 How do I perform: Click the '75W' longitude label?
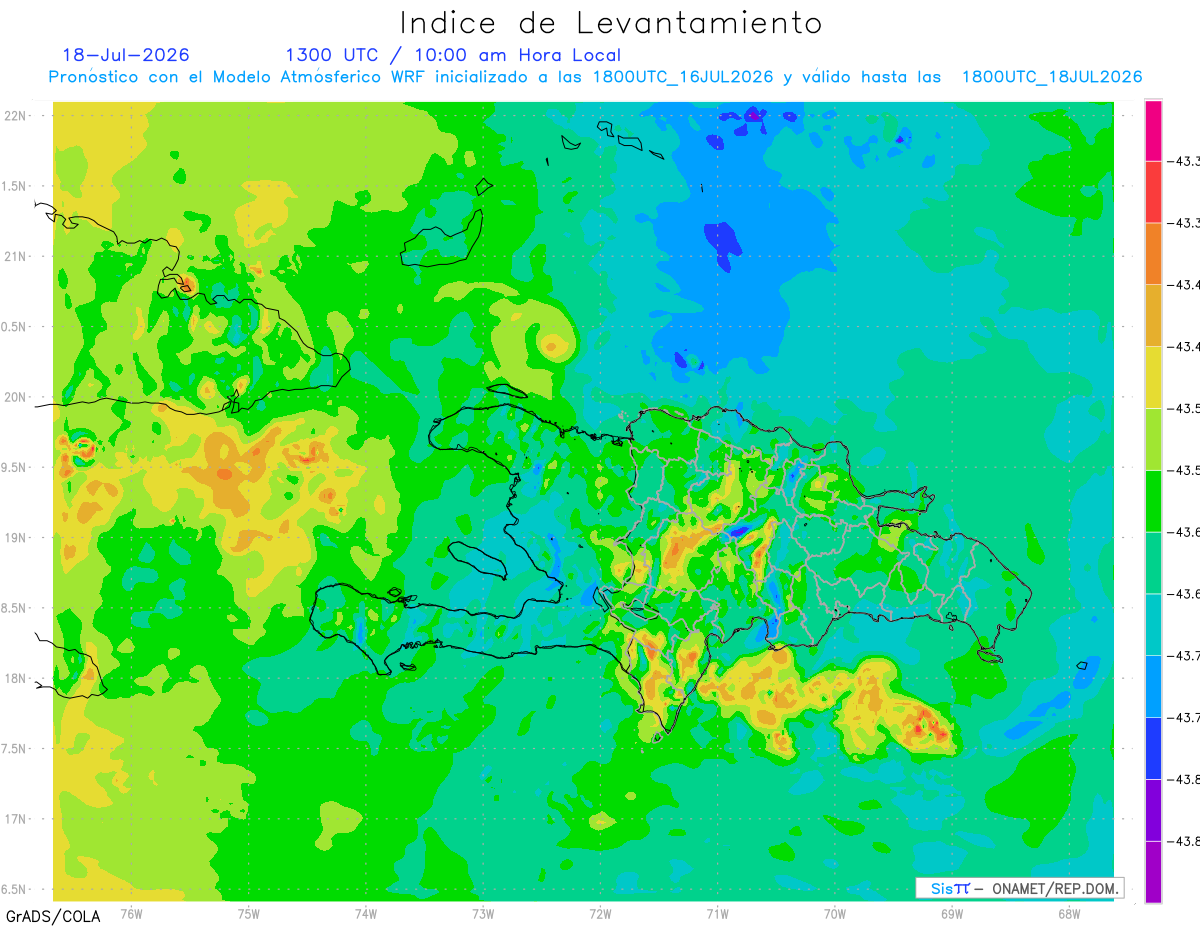[x=249, y=913]
